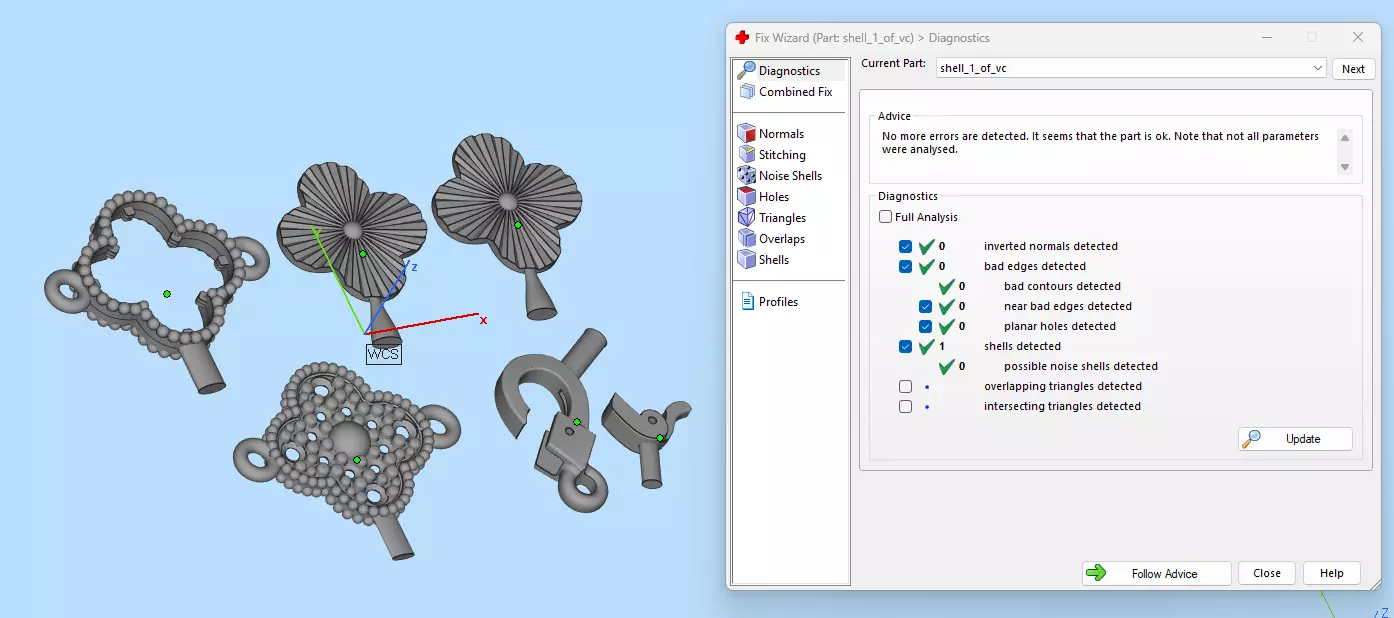
Task: Open Help for the Fix Wizard
Action: 1331,573
